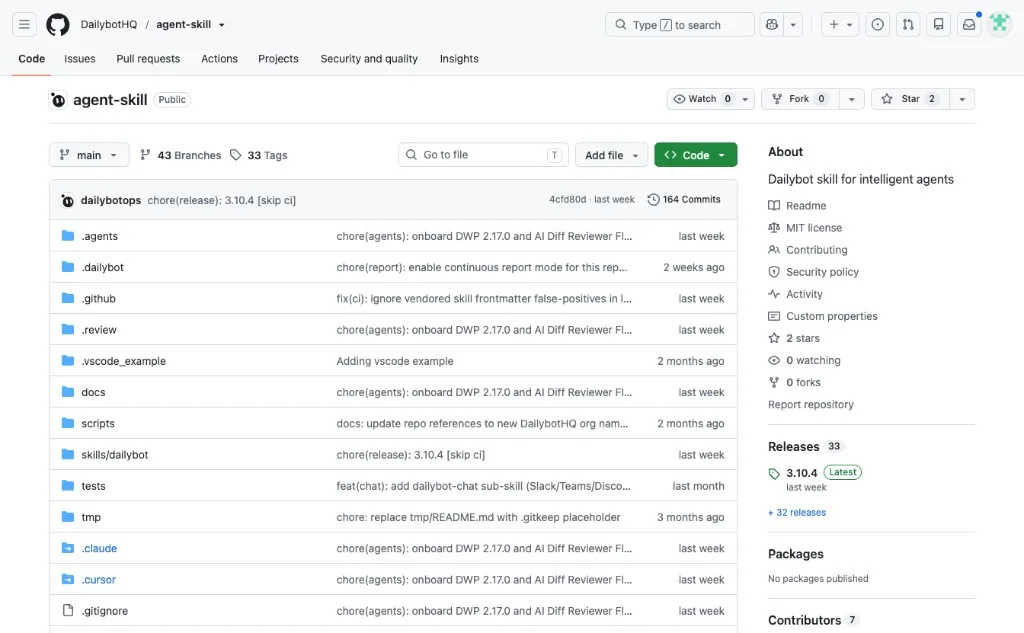
Task: Click the Report repository link
Action: coord(810,404)
